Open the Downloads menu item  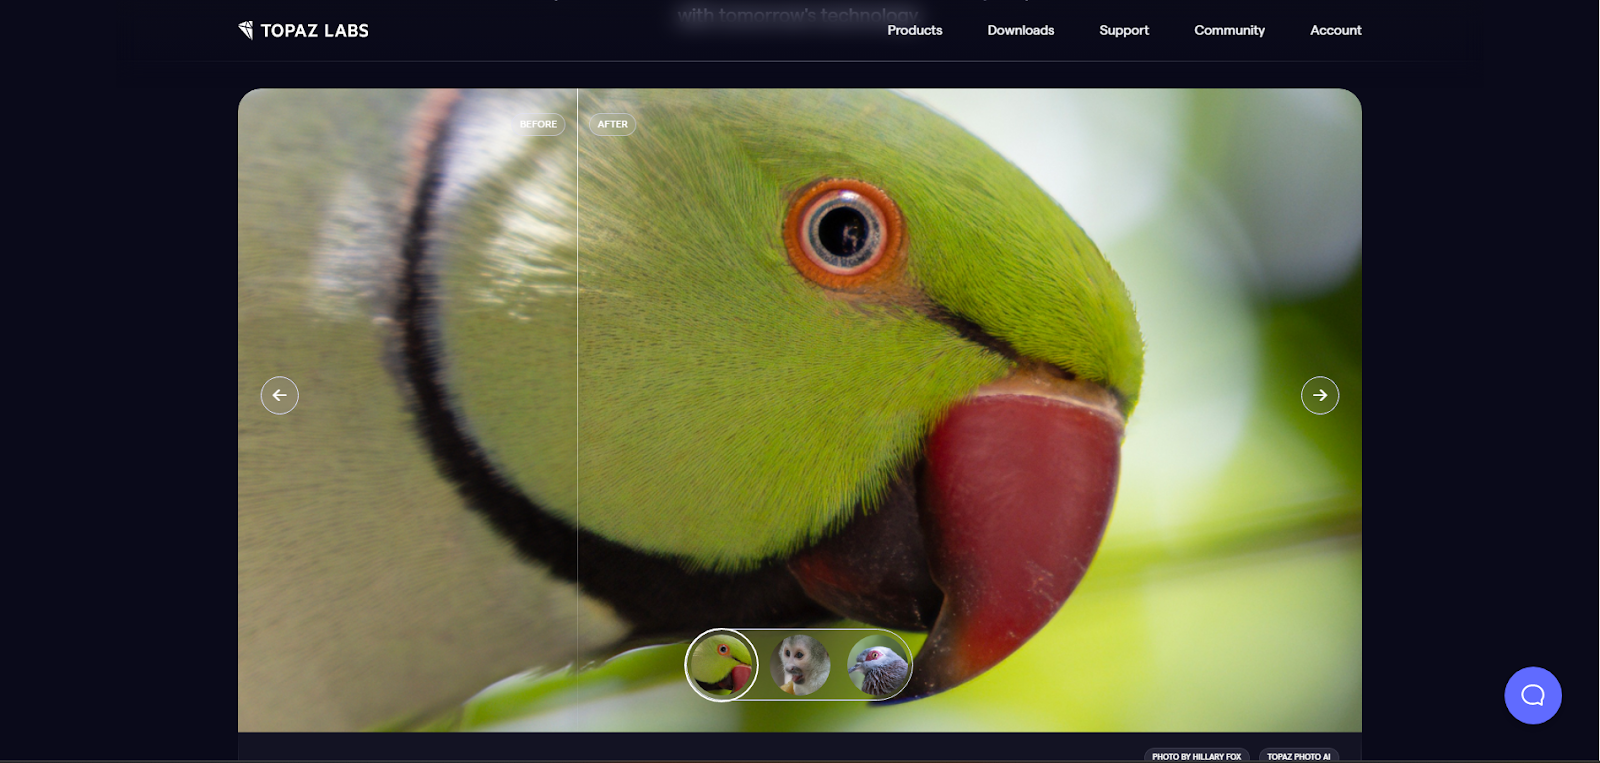click(x=1020, y=30)
